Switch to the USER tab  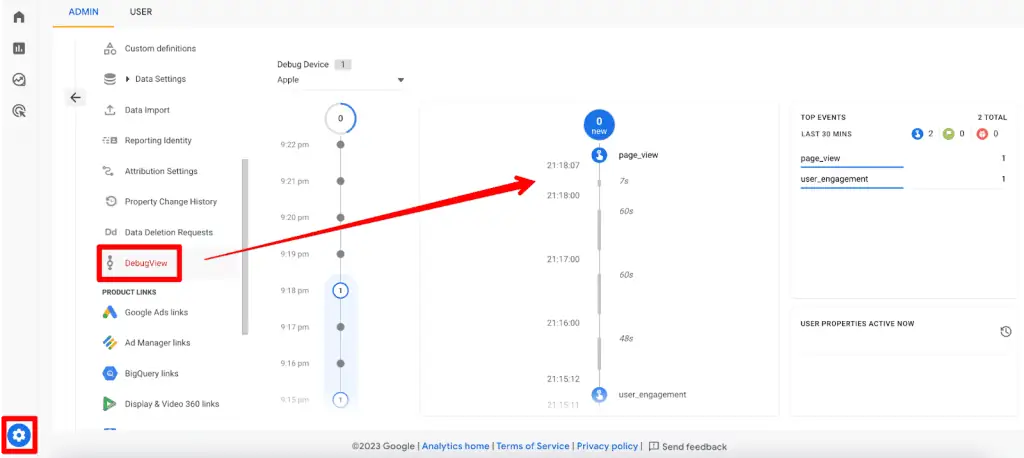coord(141,12)
